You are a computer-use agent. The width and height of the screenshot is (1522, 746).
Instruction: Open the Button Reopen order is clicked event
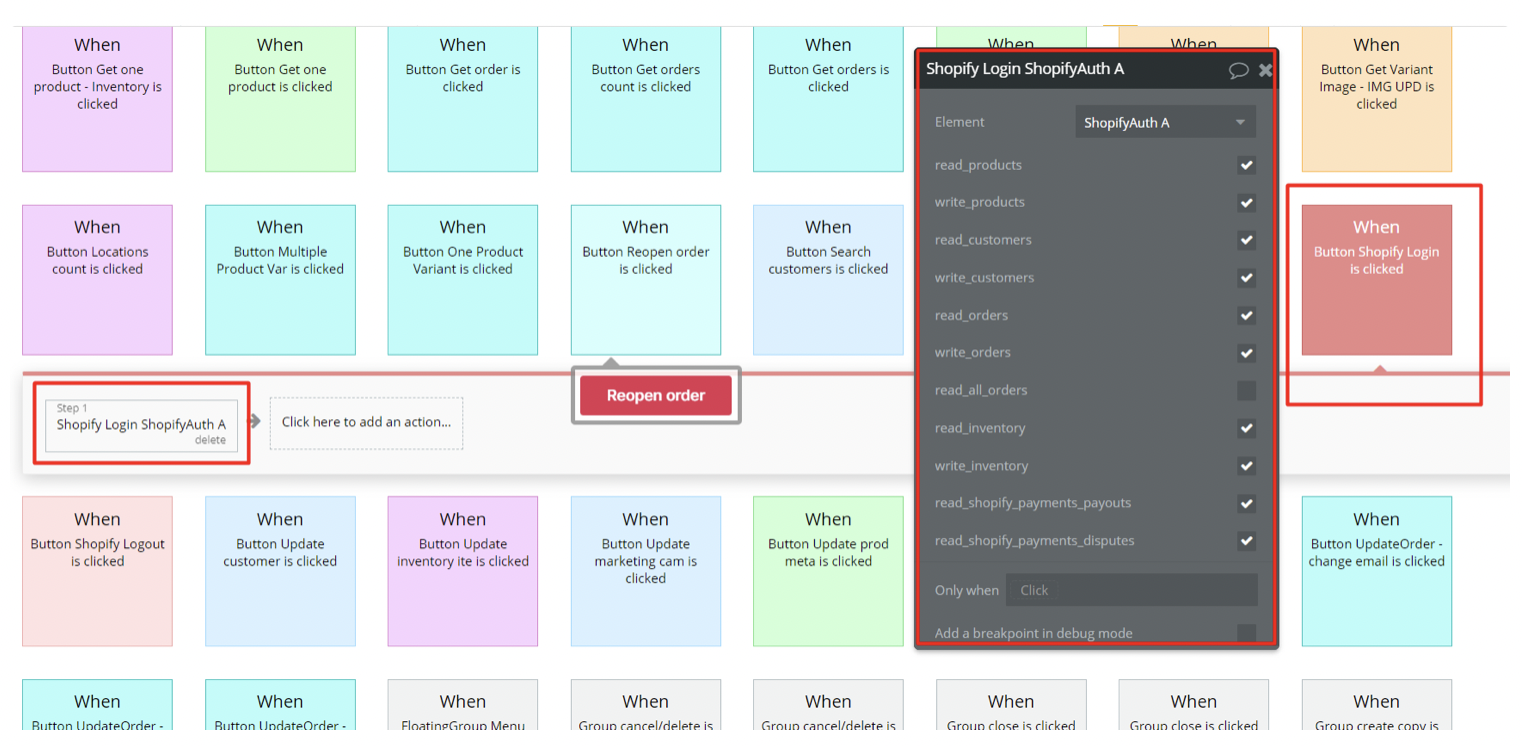pos(646,280)
